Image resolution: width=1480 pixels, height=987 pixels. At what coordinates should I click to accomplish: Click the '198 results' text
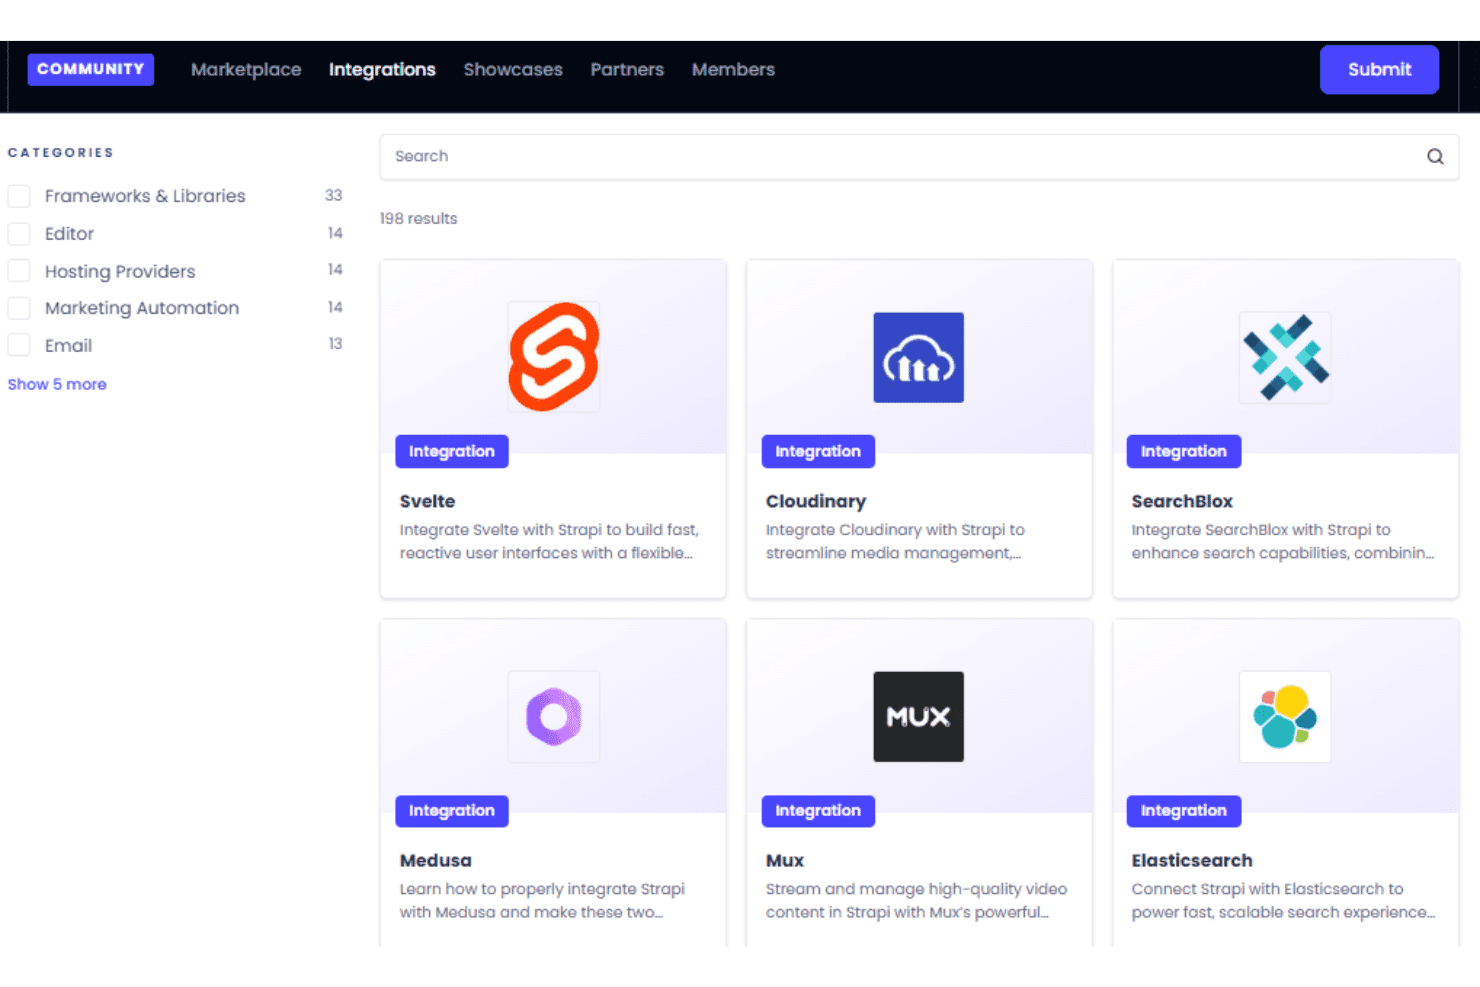click(x=418, y=218)
